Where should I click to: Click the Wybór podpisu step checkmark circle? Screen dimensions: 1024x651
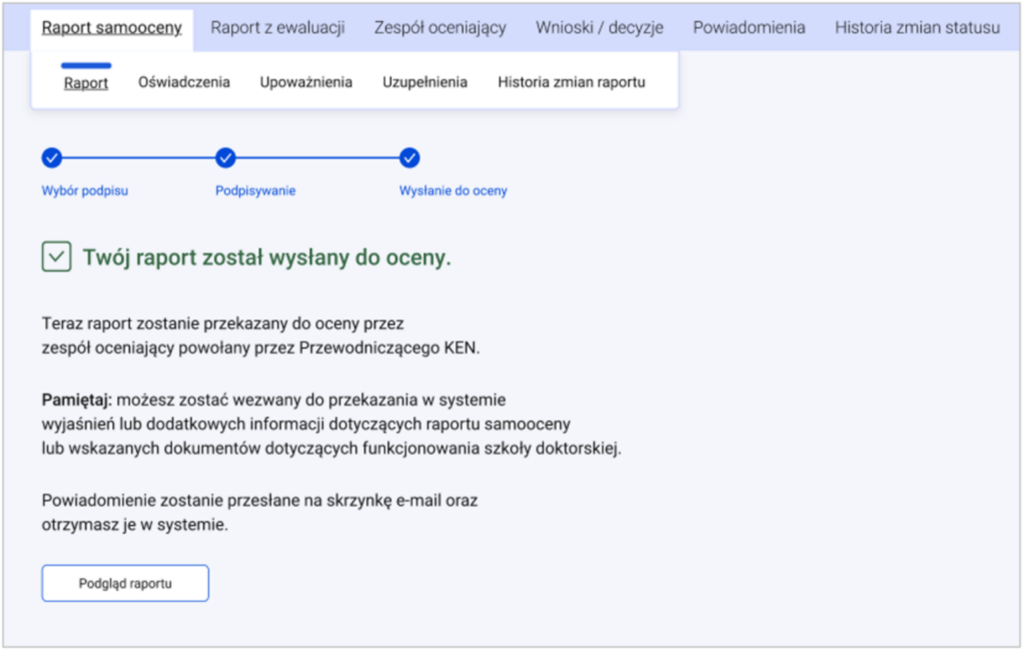point(52,158)
